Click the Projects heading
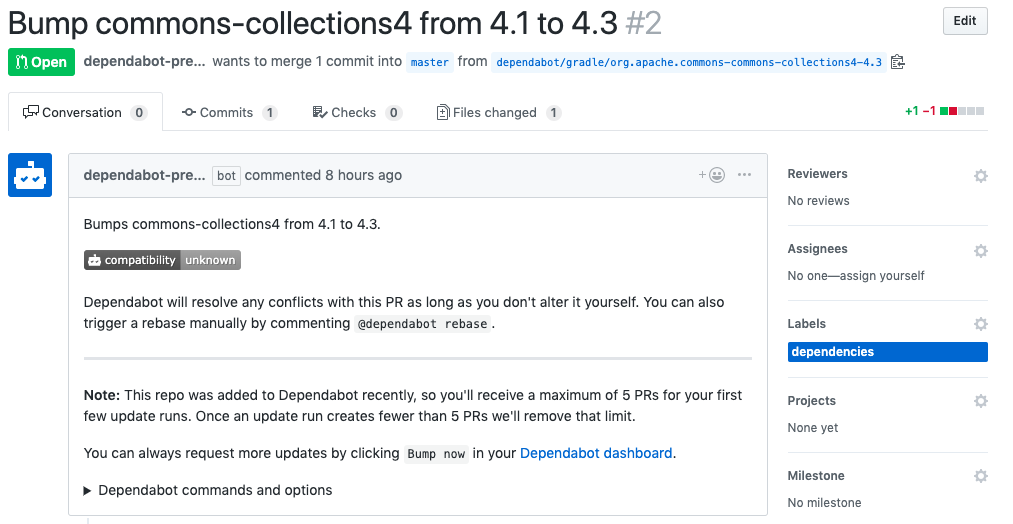Screen dimensions: 1013x524 click(811, 401)
